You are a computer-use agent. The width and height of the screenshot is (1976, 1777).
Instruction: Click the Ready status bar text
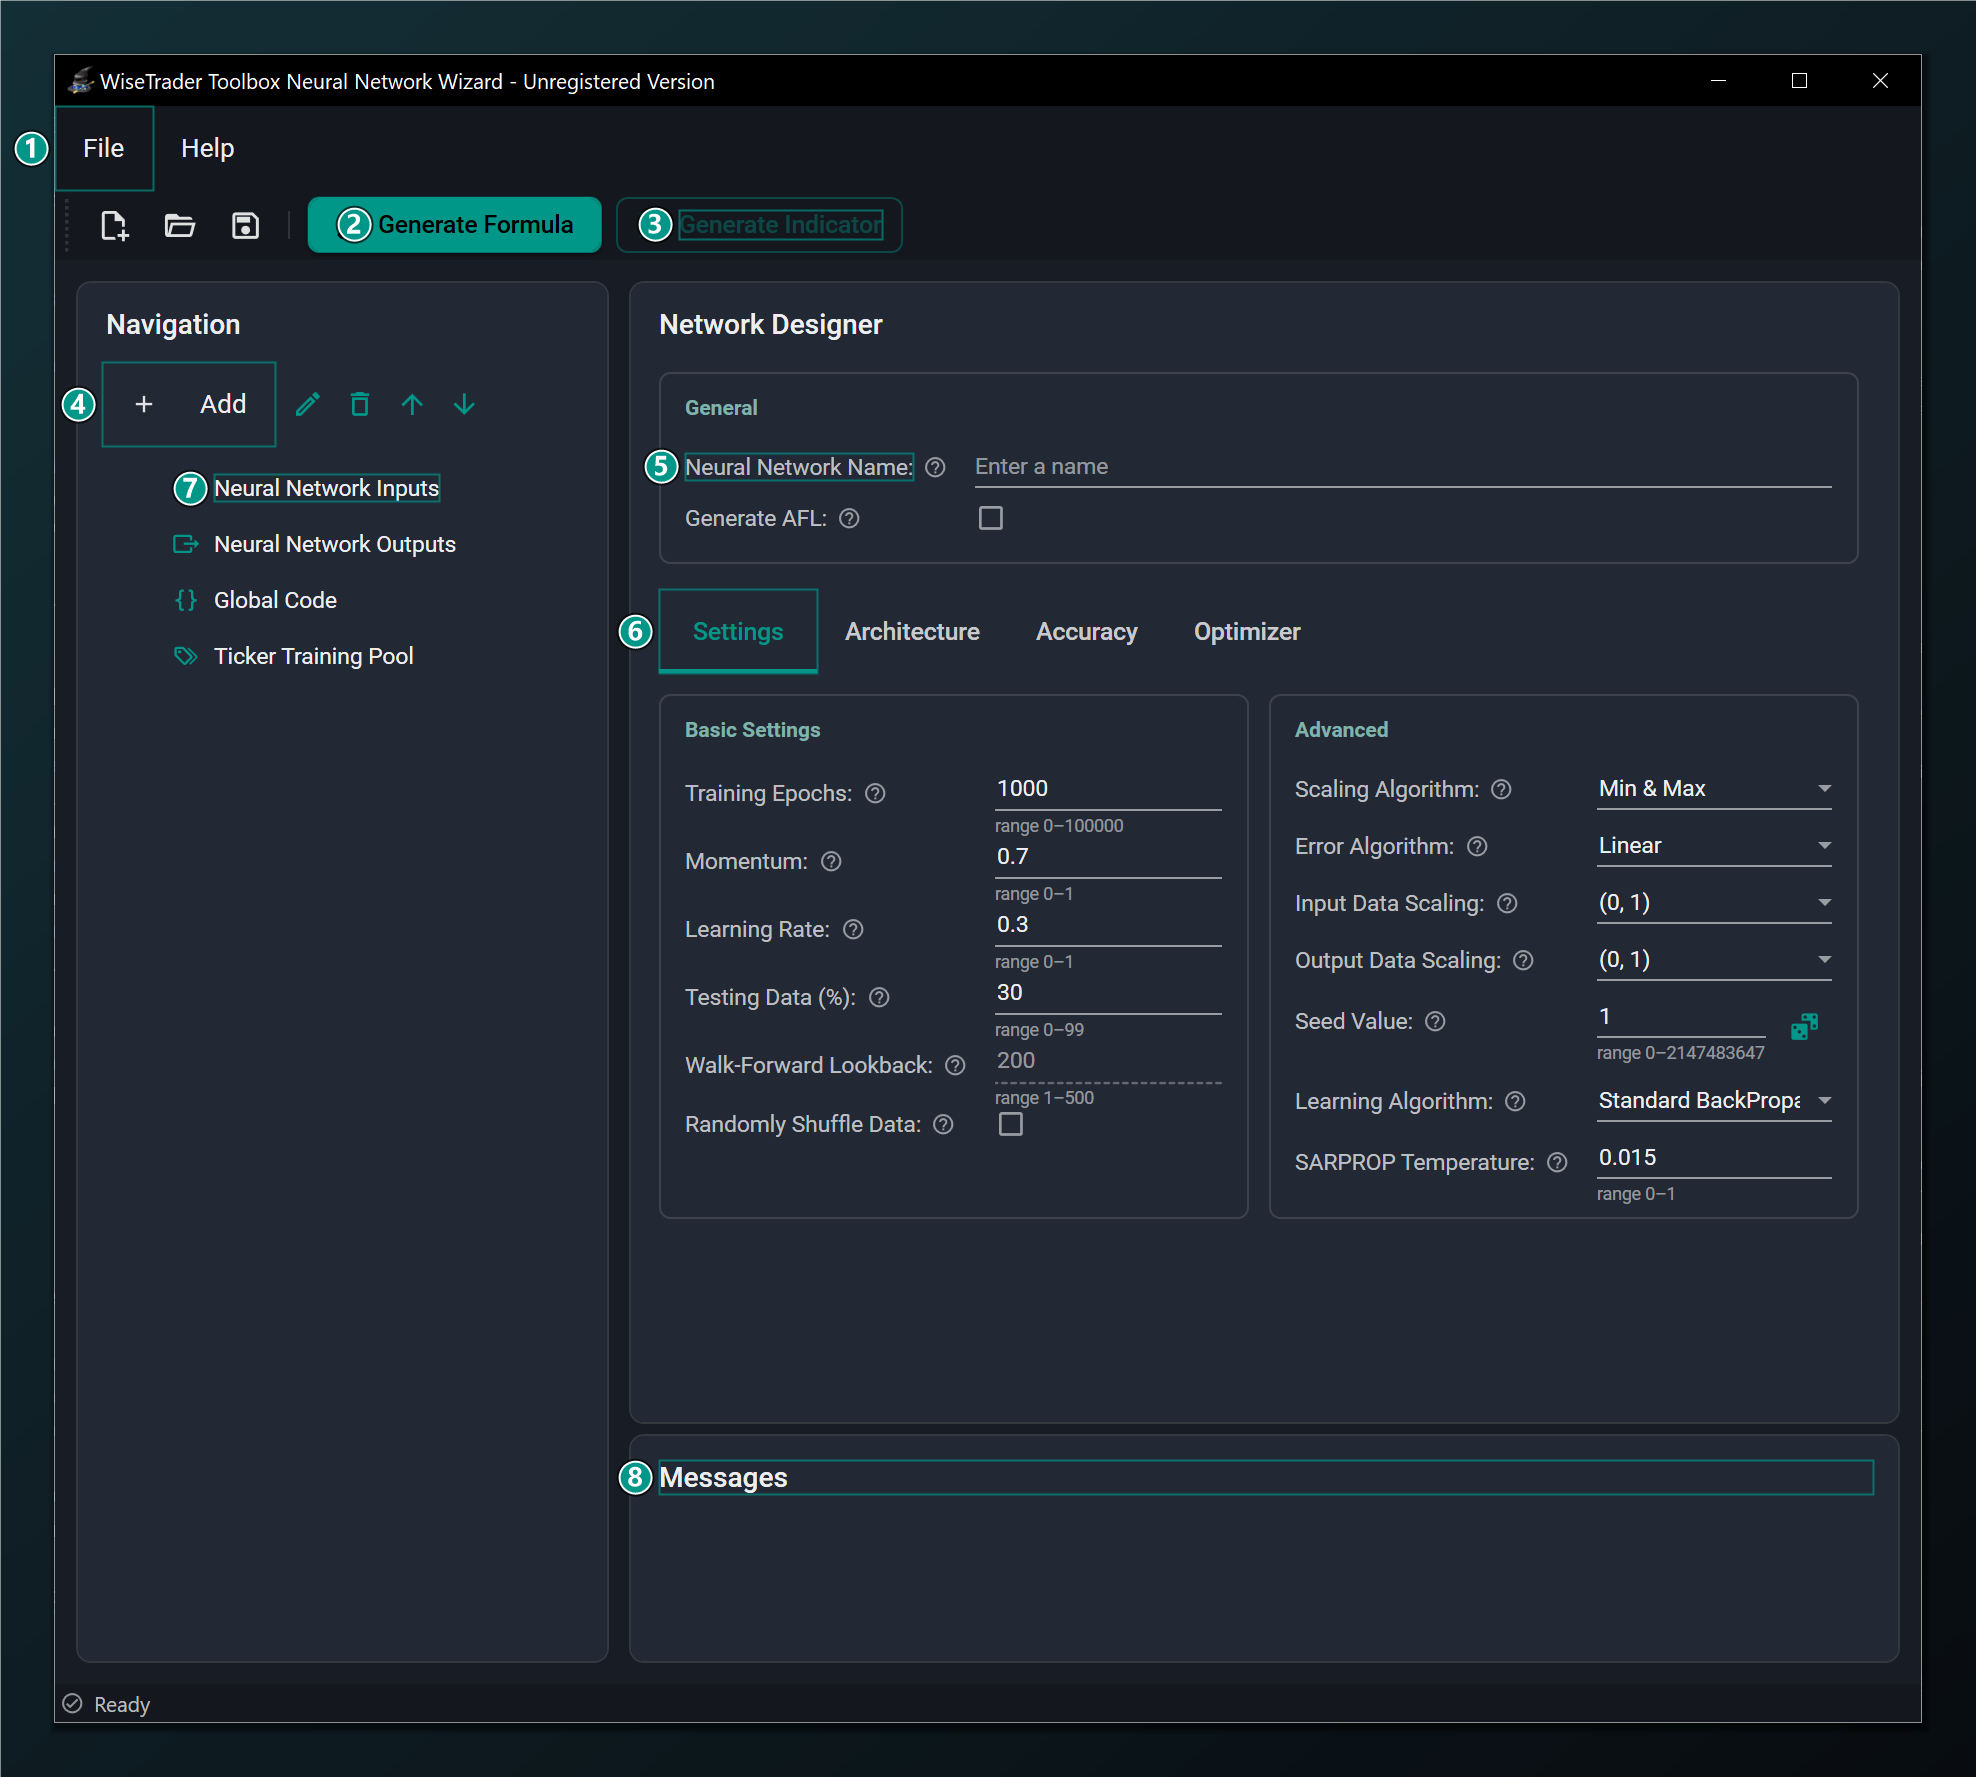pos(122,1705)
